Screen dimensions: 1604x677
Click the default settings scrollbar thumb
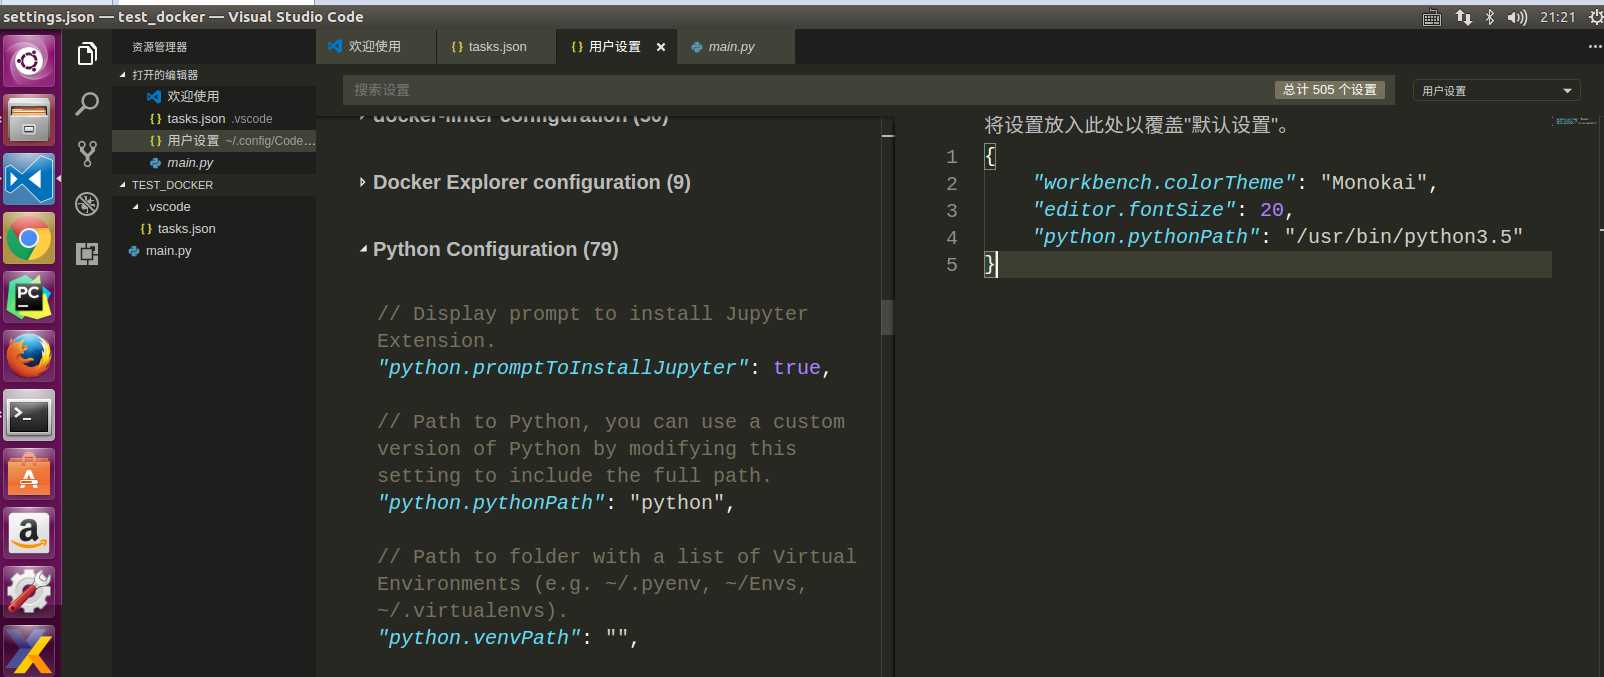887,317
